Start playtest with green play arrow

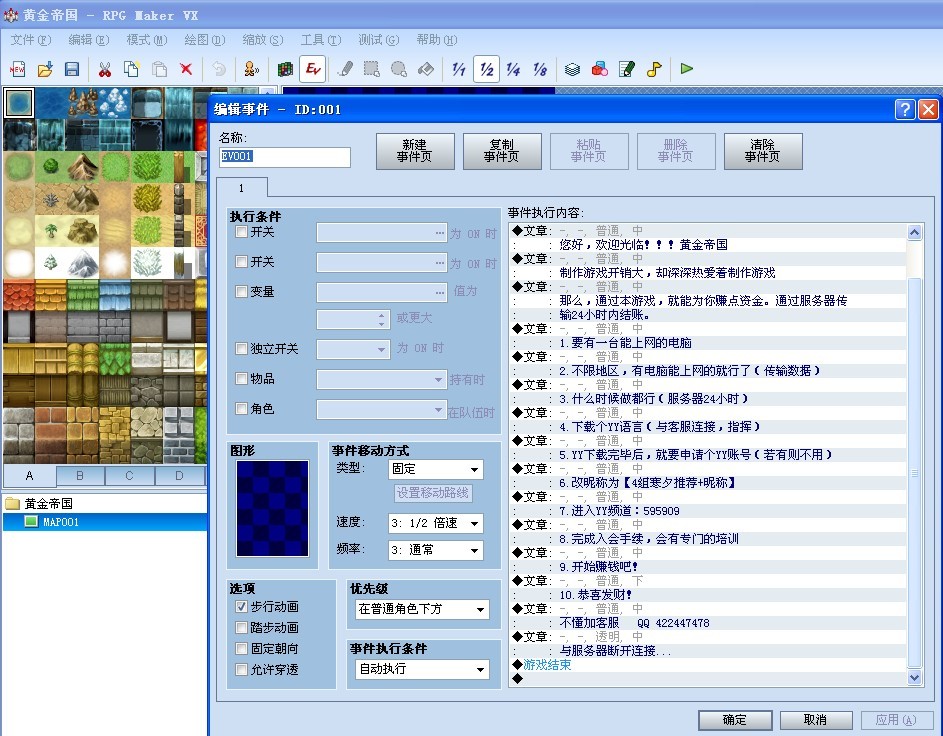tap(686, 69)
